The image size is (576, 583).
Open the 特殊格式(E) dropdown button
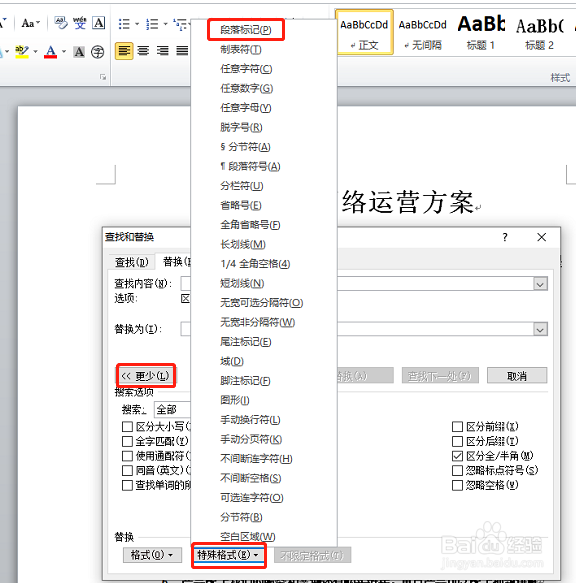tap(229, 555)
